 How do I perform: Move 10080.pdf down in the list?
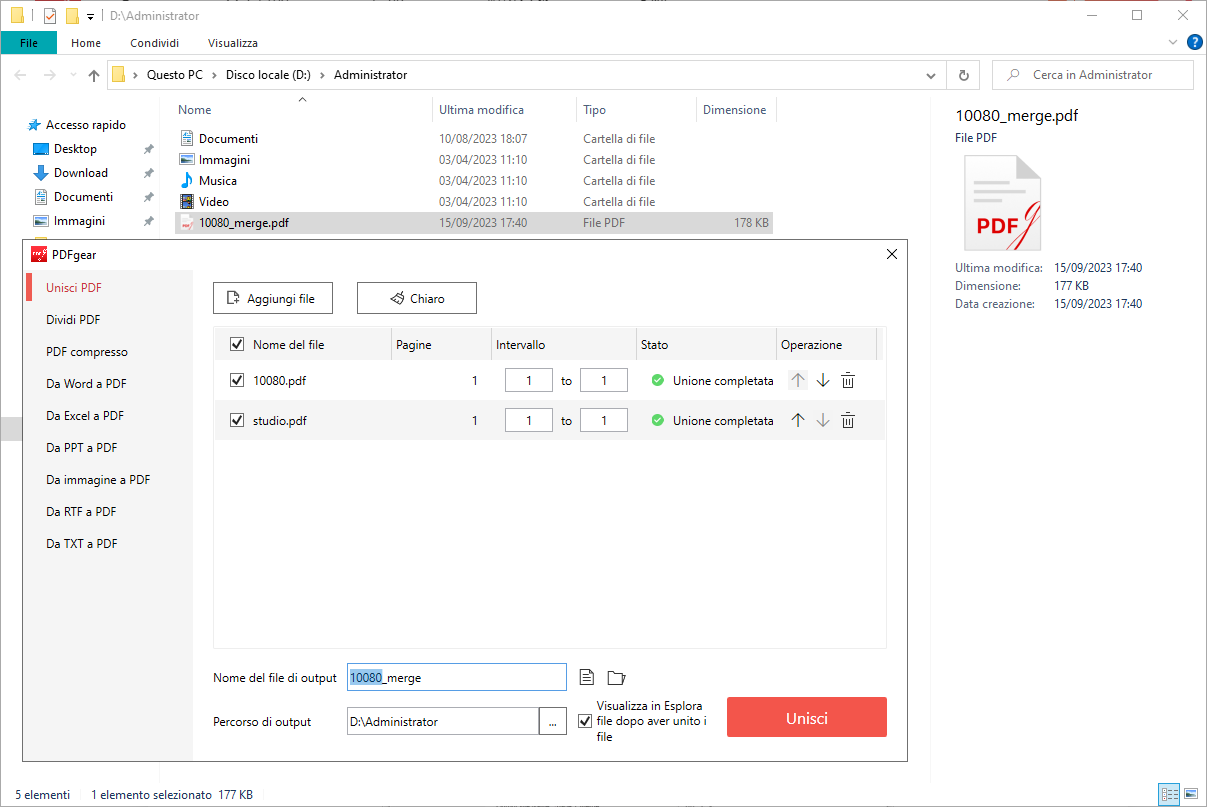click(x=823, y=380)
